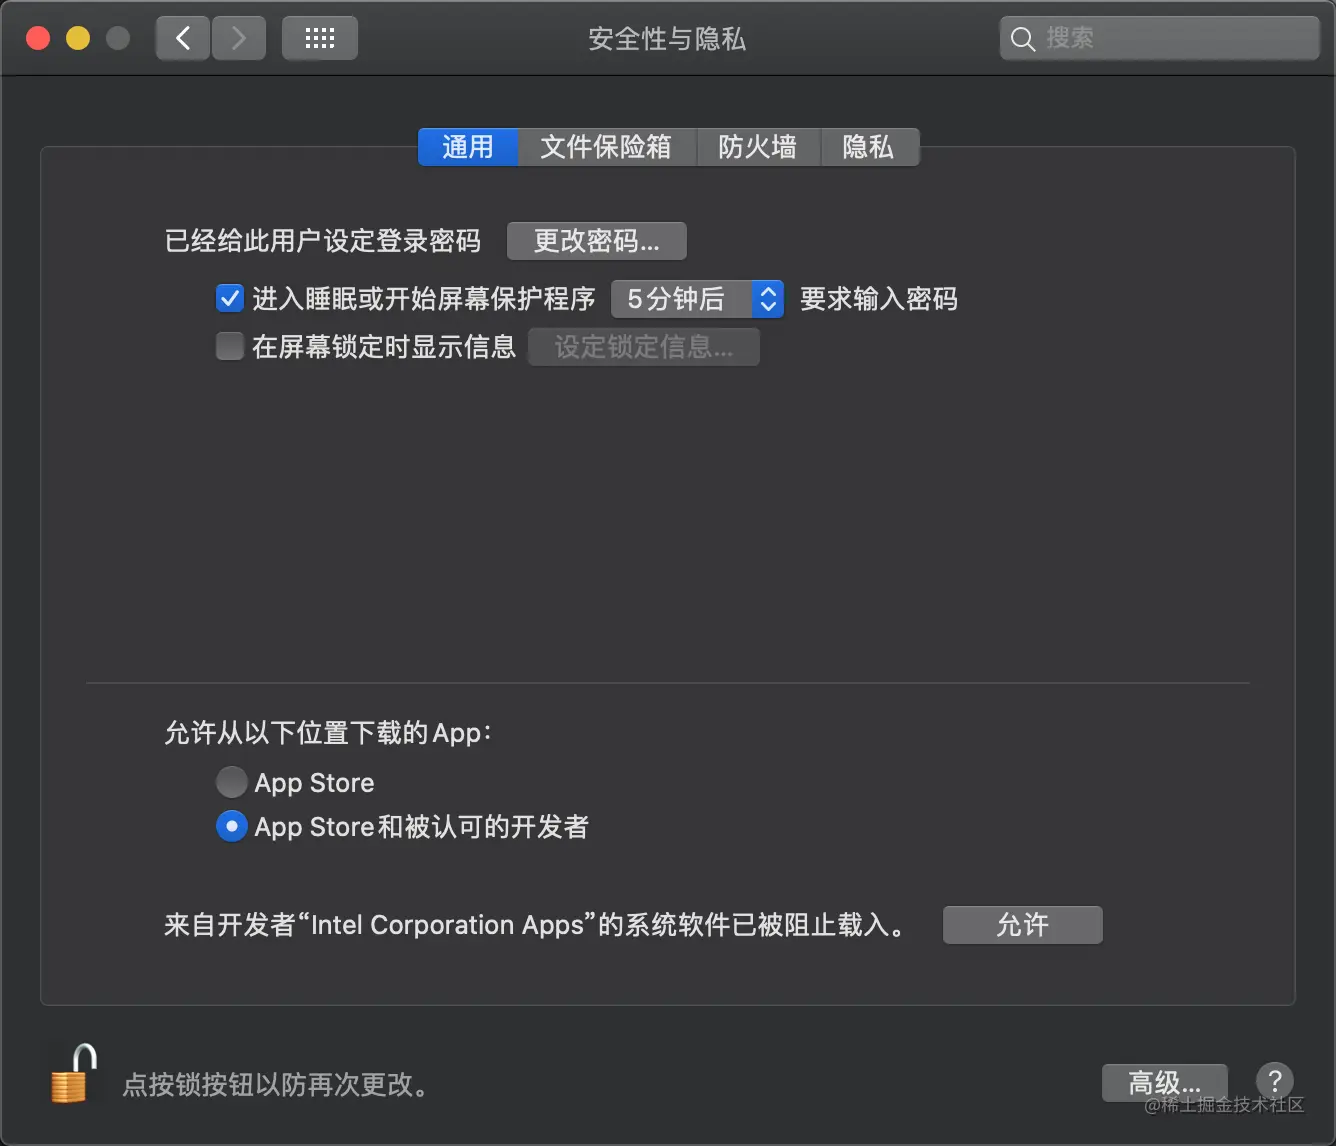1336x1146 pixels.
Task: Select App Store和被认可的开发者 radio option
Action: click(x=231, y=827)
